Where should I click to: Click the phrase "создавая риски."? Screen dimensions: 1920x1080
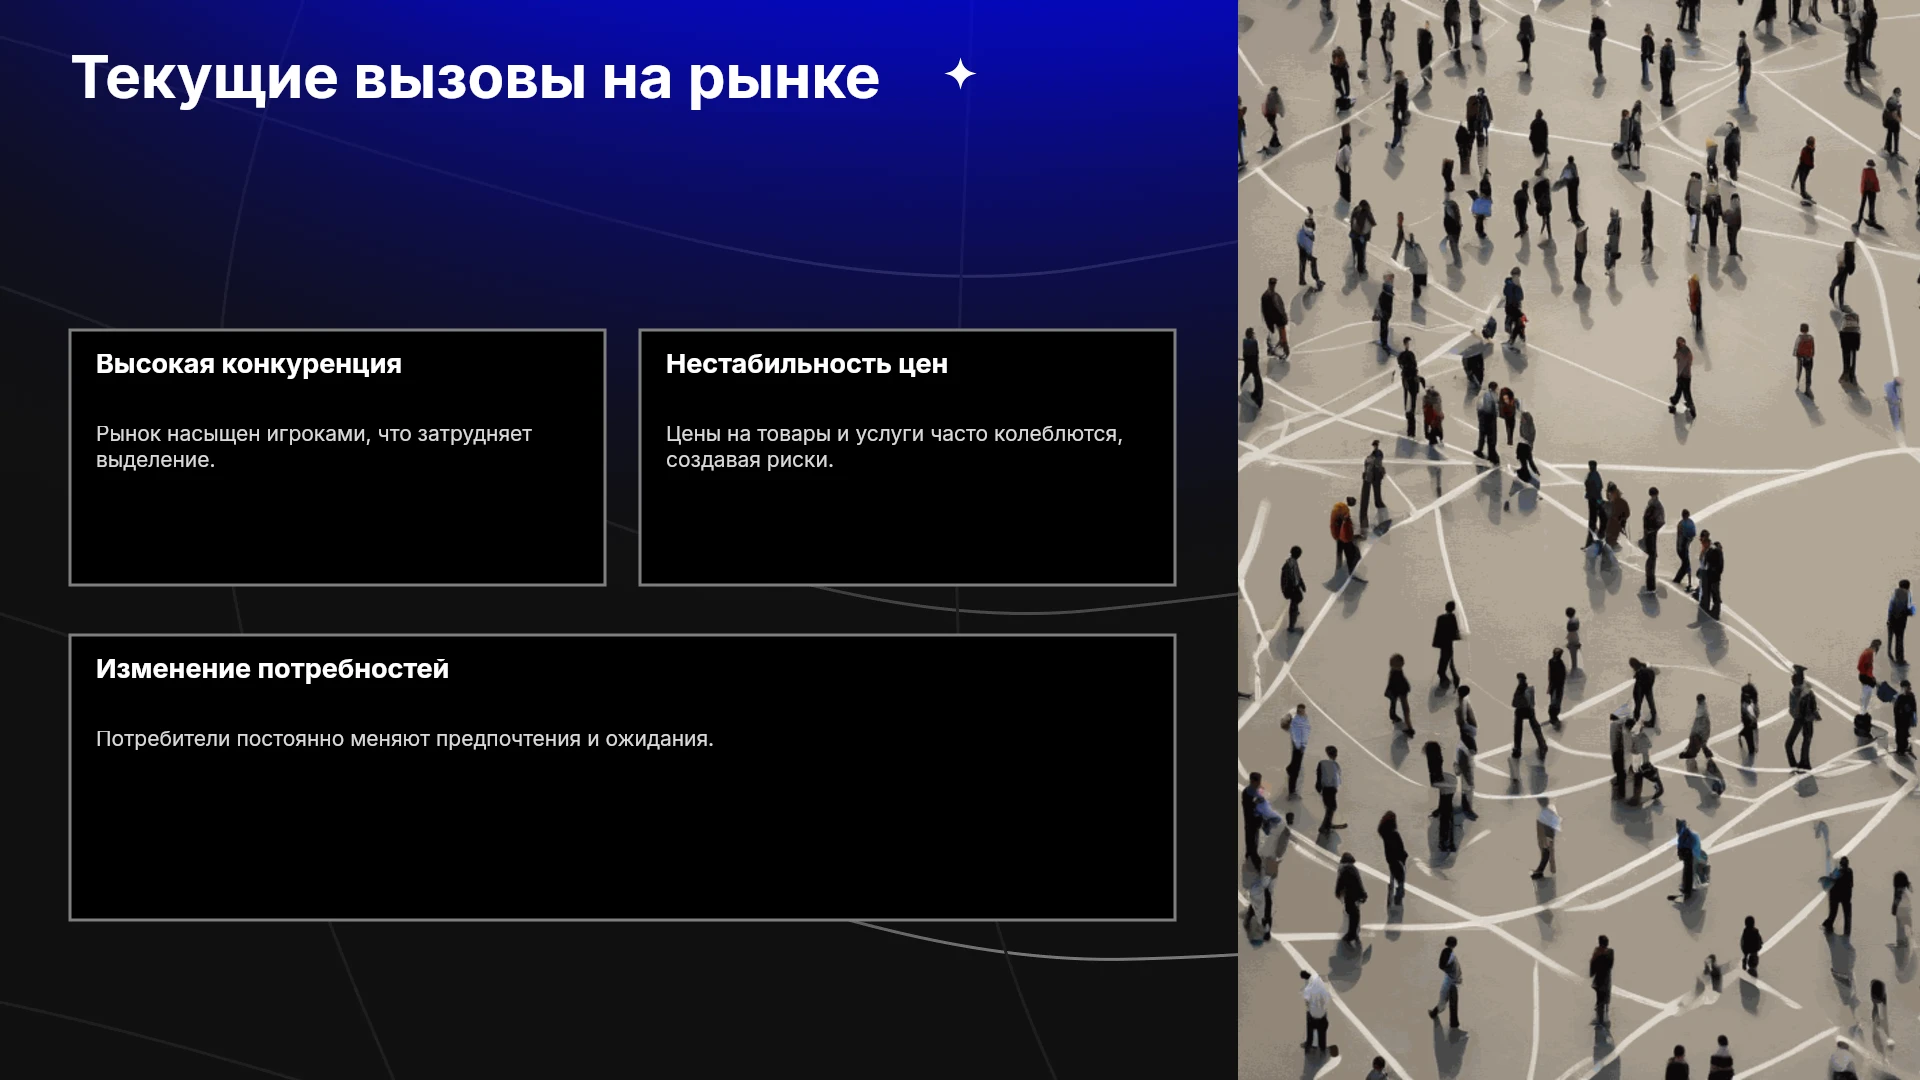[749, 460]
